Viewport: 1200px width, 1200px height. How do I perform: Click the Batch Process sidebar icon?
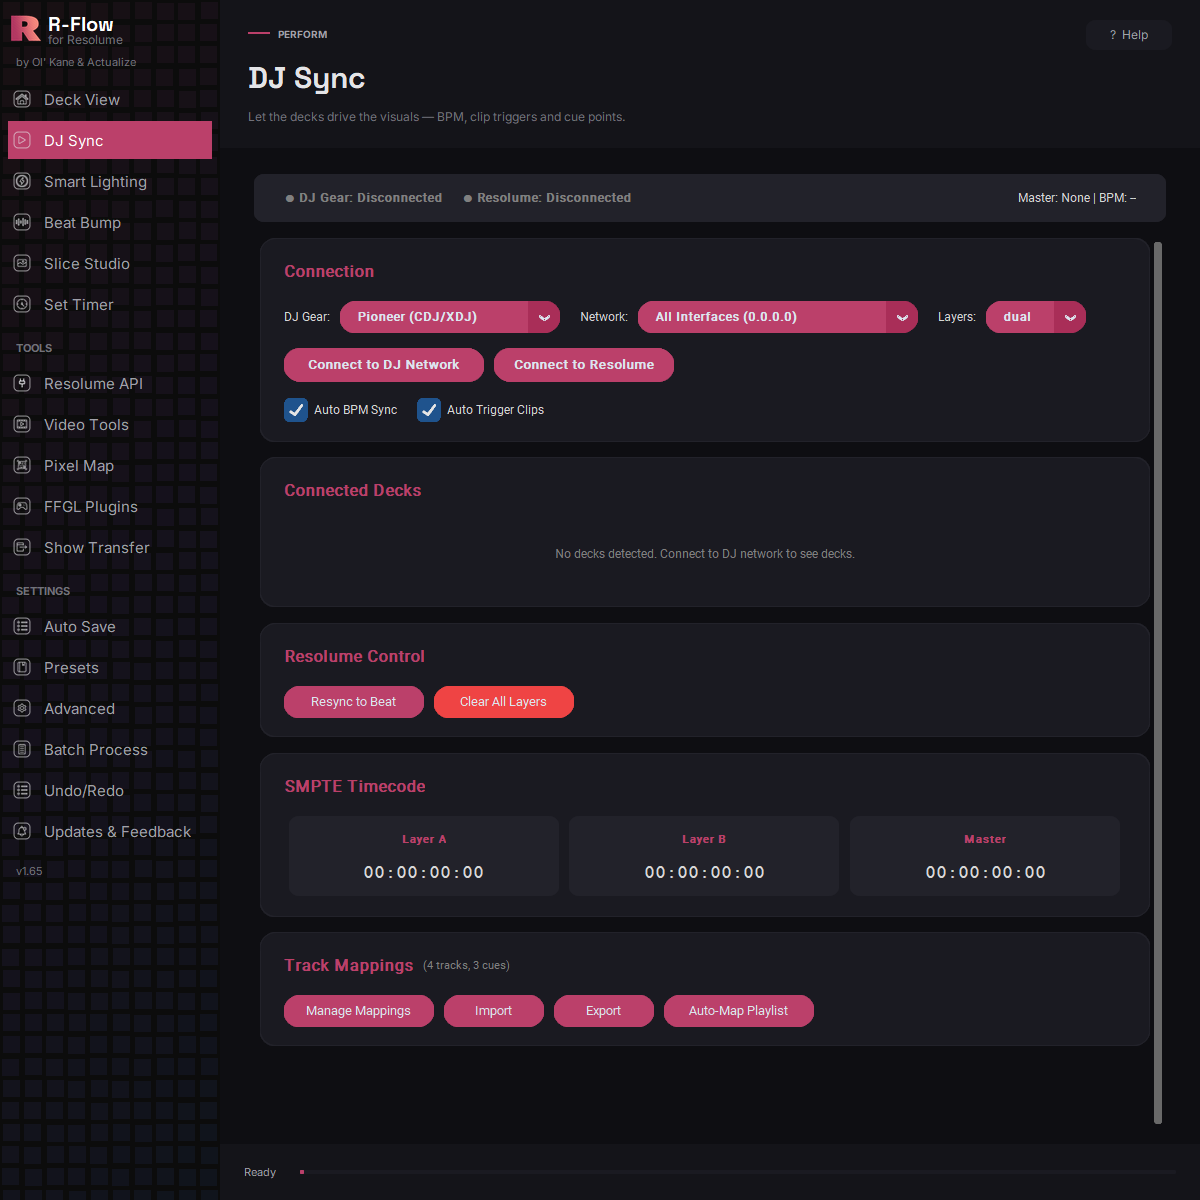pyautogui.click(x=22, y=749)
